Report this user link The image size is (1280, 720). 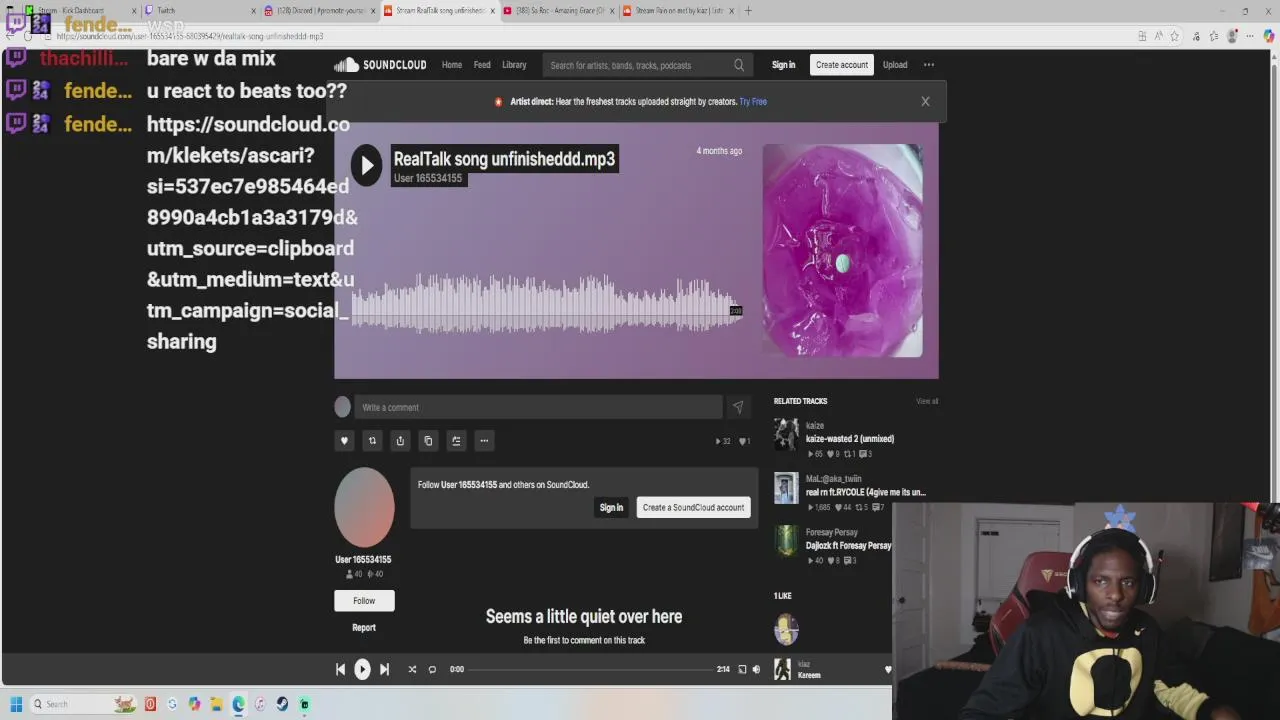[x=364, y=628]
